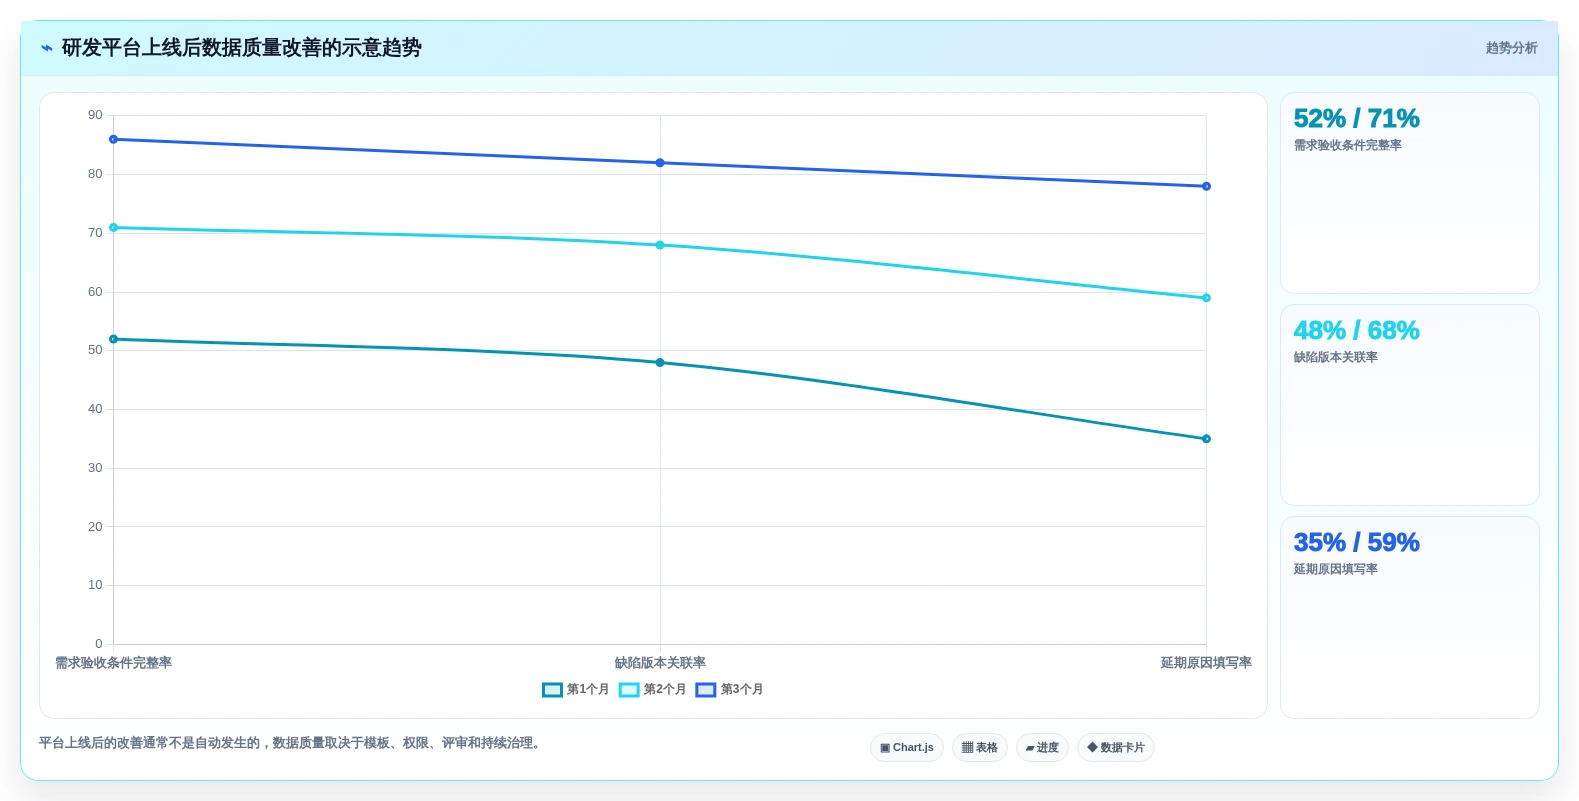Open the 48% / 68% stat card

1410,405
